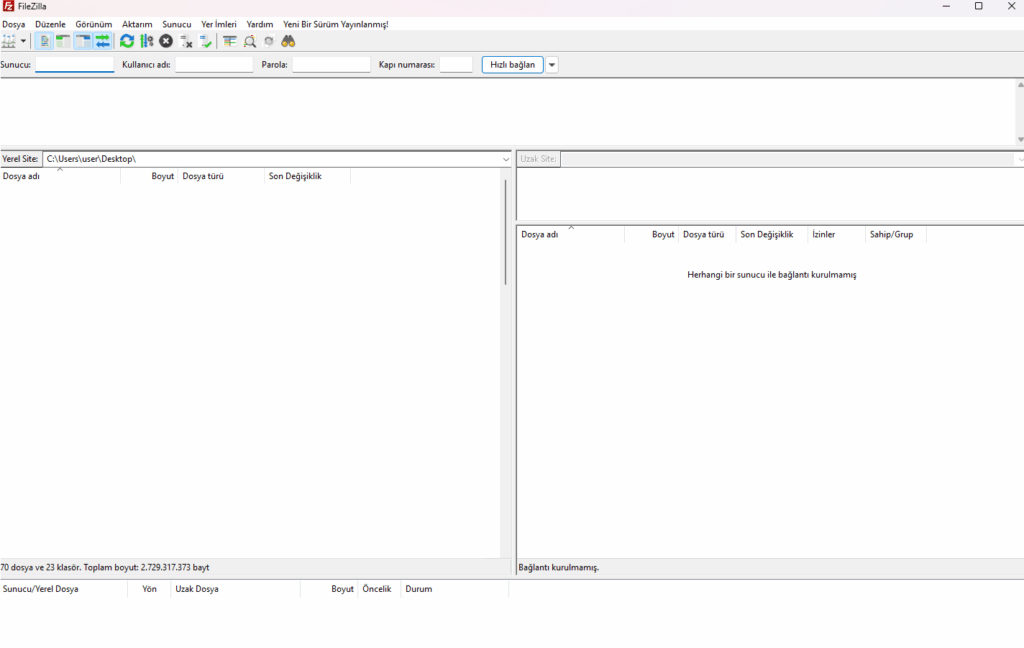This screenshot has width=1024, height=648.
Task: Click 'Herhangi bir sunucu ile bağlantı kurulmamış' text
Action: click(771, 275)
